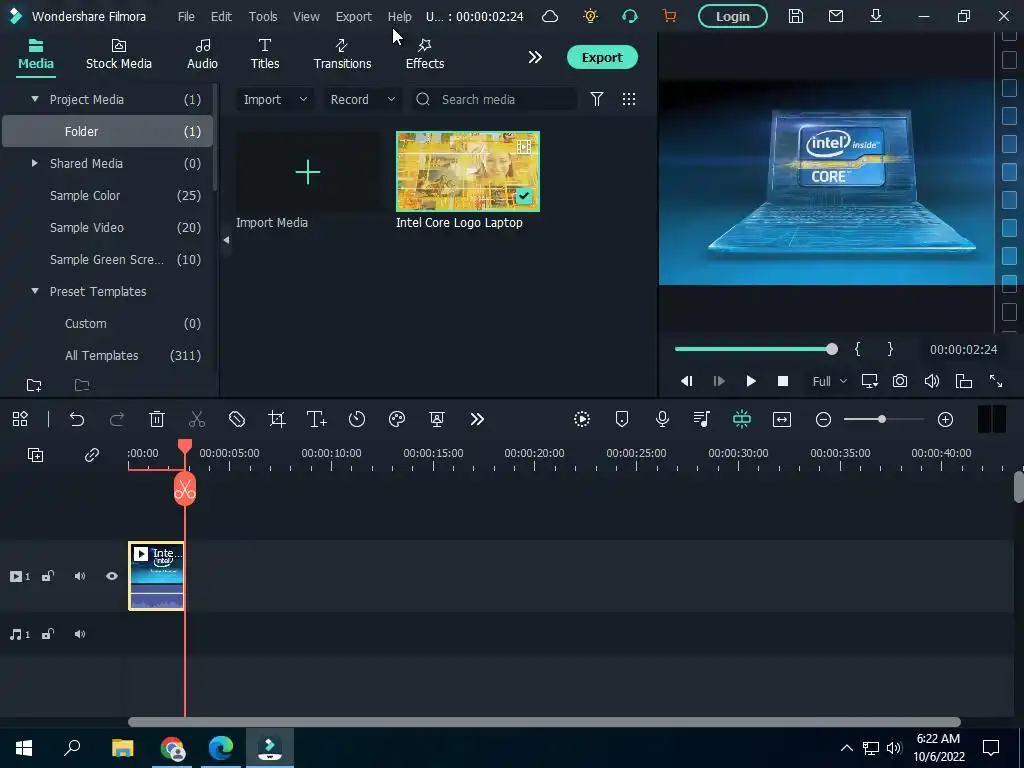This screenshot has height=768, width=1024.
Task: Record voiceover with the microphone icon
Action: click(x=662, y=419)
